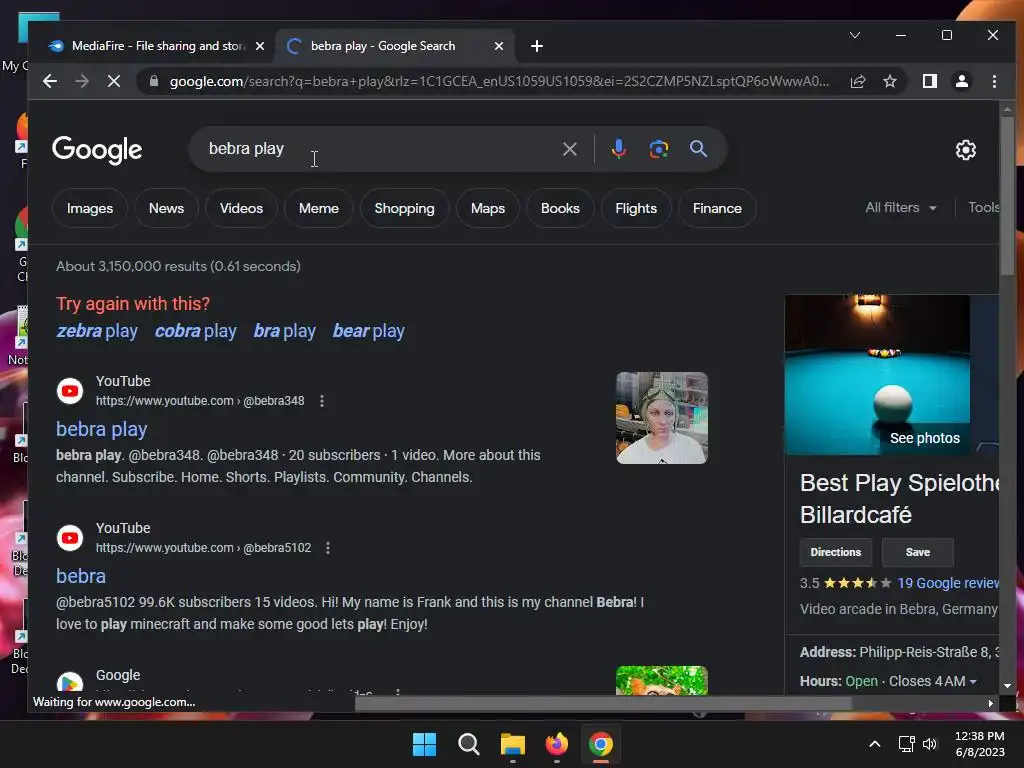Start voice search with the microphone icon
Image resolution: width=1024 pixels, height=768 pixels.
pos(618,149)
